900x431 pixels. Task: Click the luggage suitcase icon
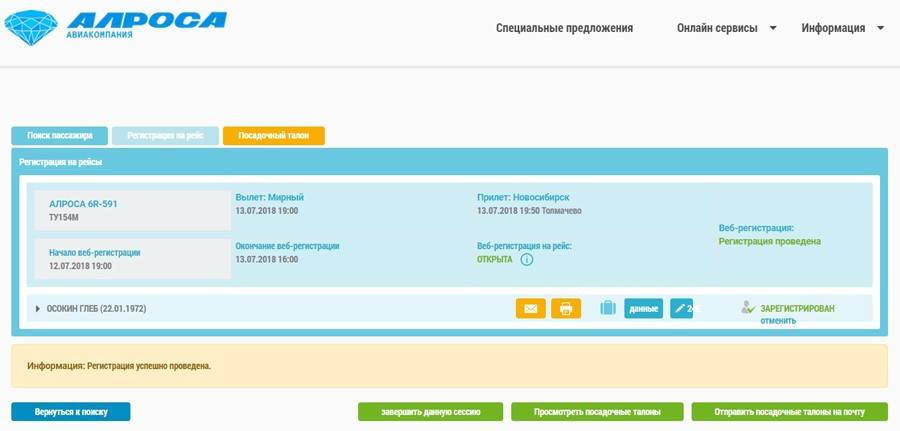tap(608, 308)
